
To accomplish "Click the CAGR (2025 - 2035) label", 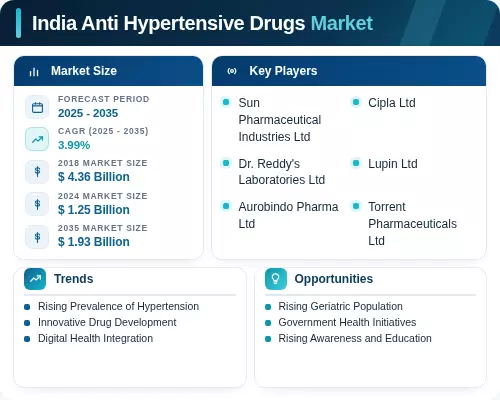I will 103,131.
